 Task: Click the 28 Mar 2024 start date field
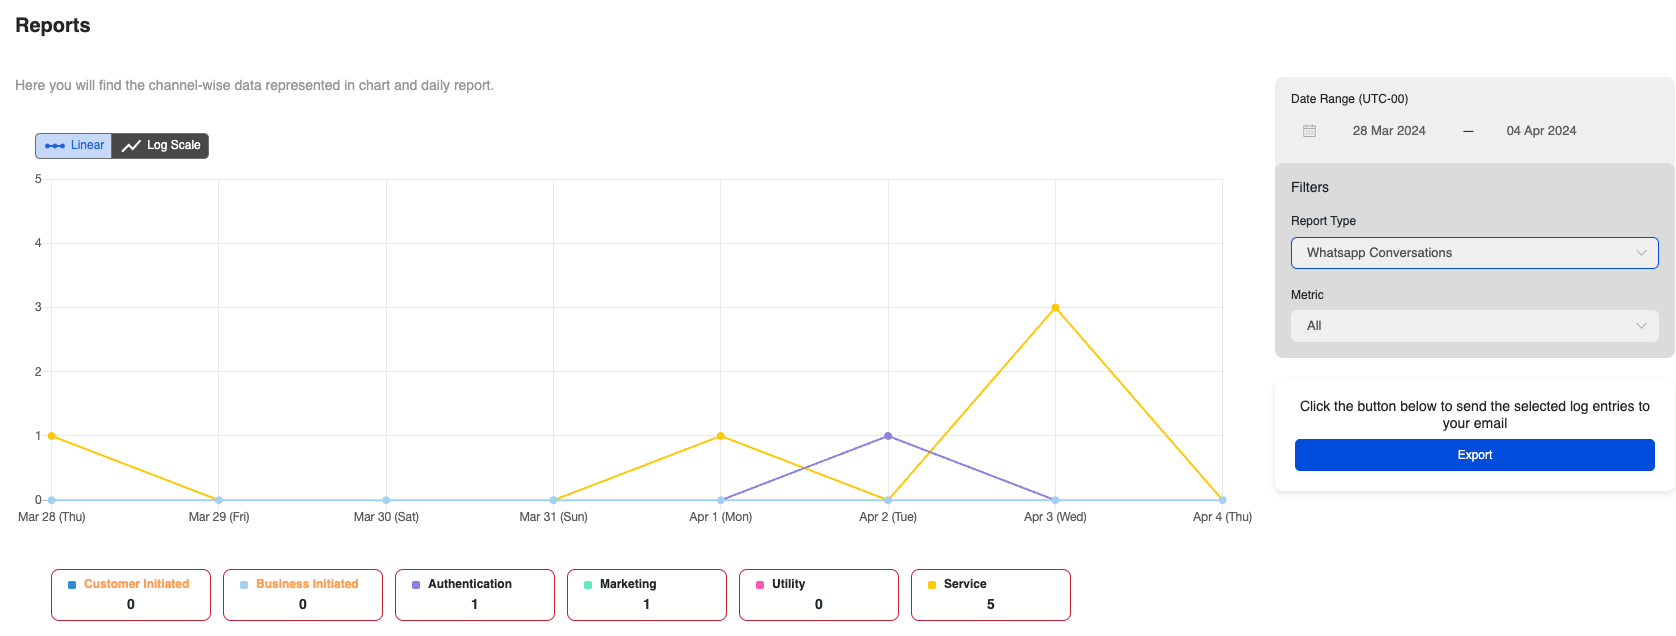1388,131
